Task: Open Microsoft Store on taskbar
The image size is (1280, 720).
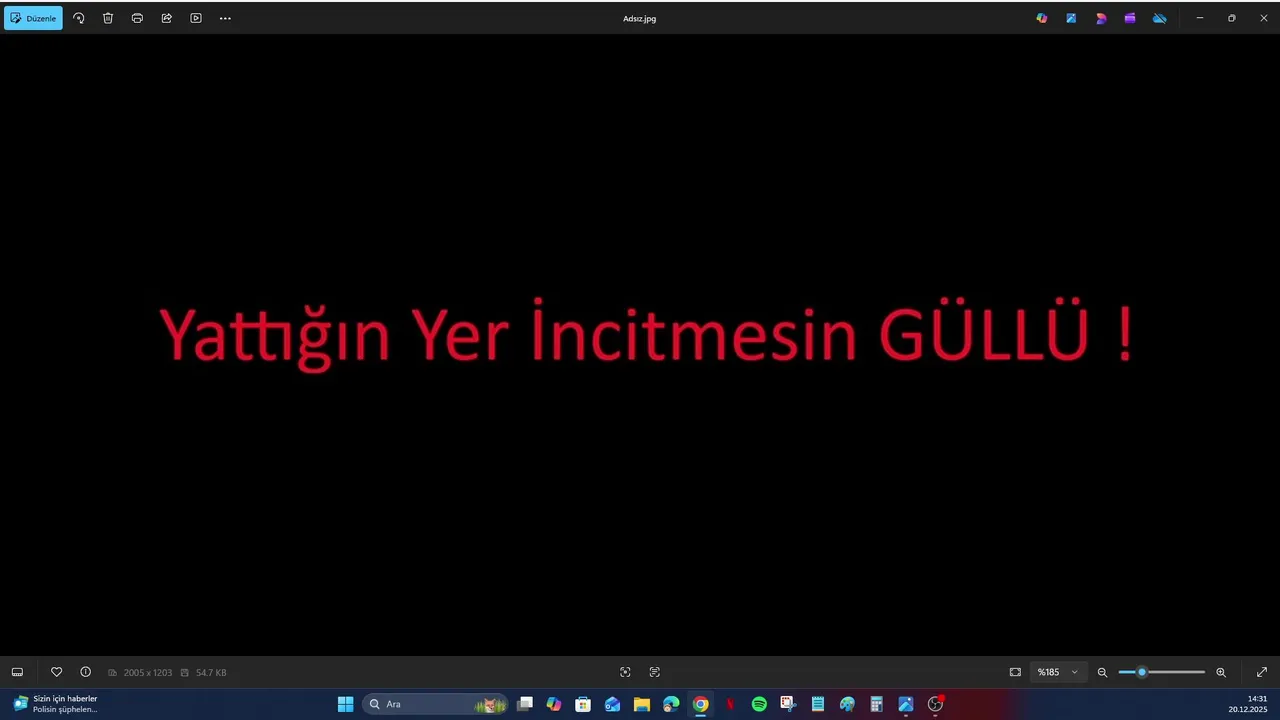Action: point(583,704)
